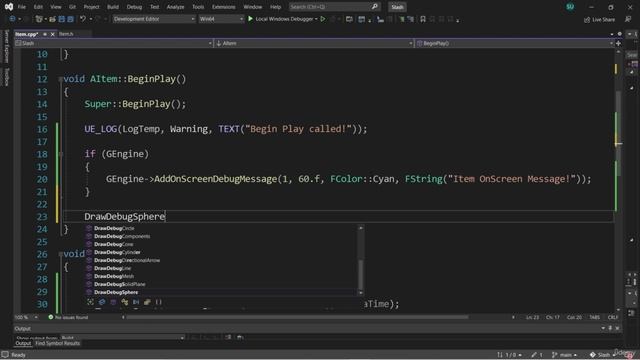Click the Stash solution name button
The height and width of the screenshot is (360, 640).
397,7
